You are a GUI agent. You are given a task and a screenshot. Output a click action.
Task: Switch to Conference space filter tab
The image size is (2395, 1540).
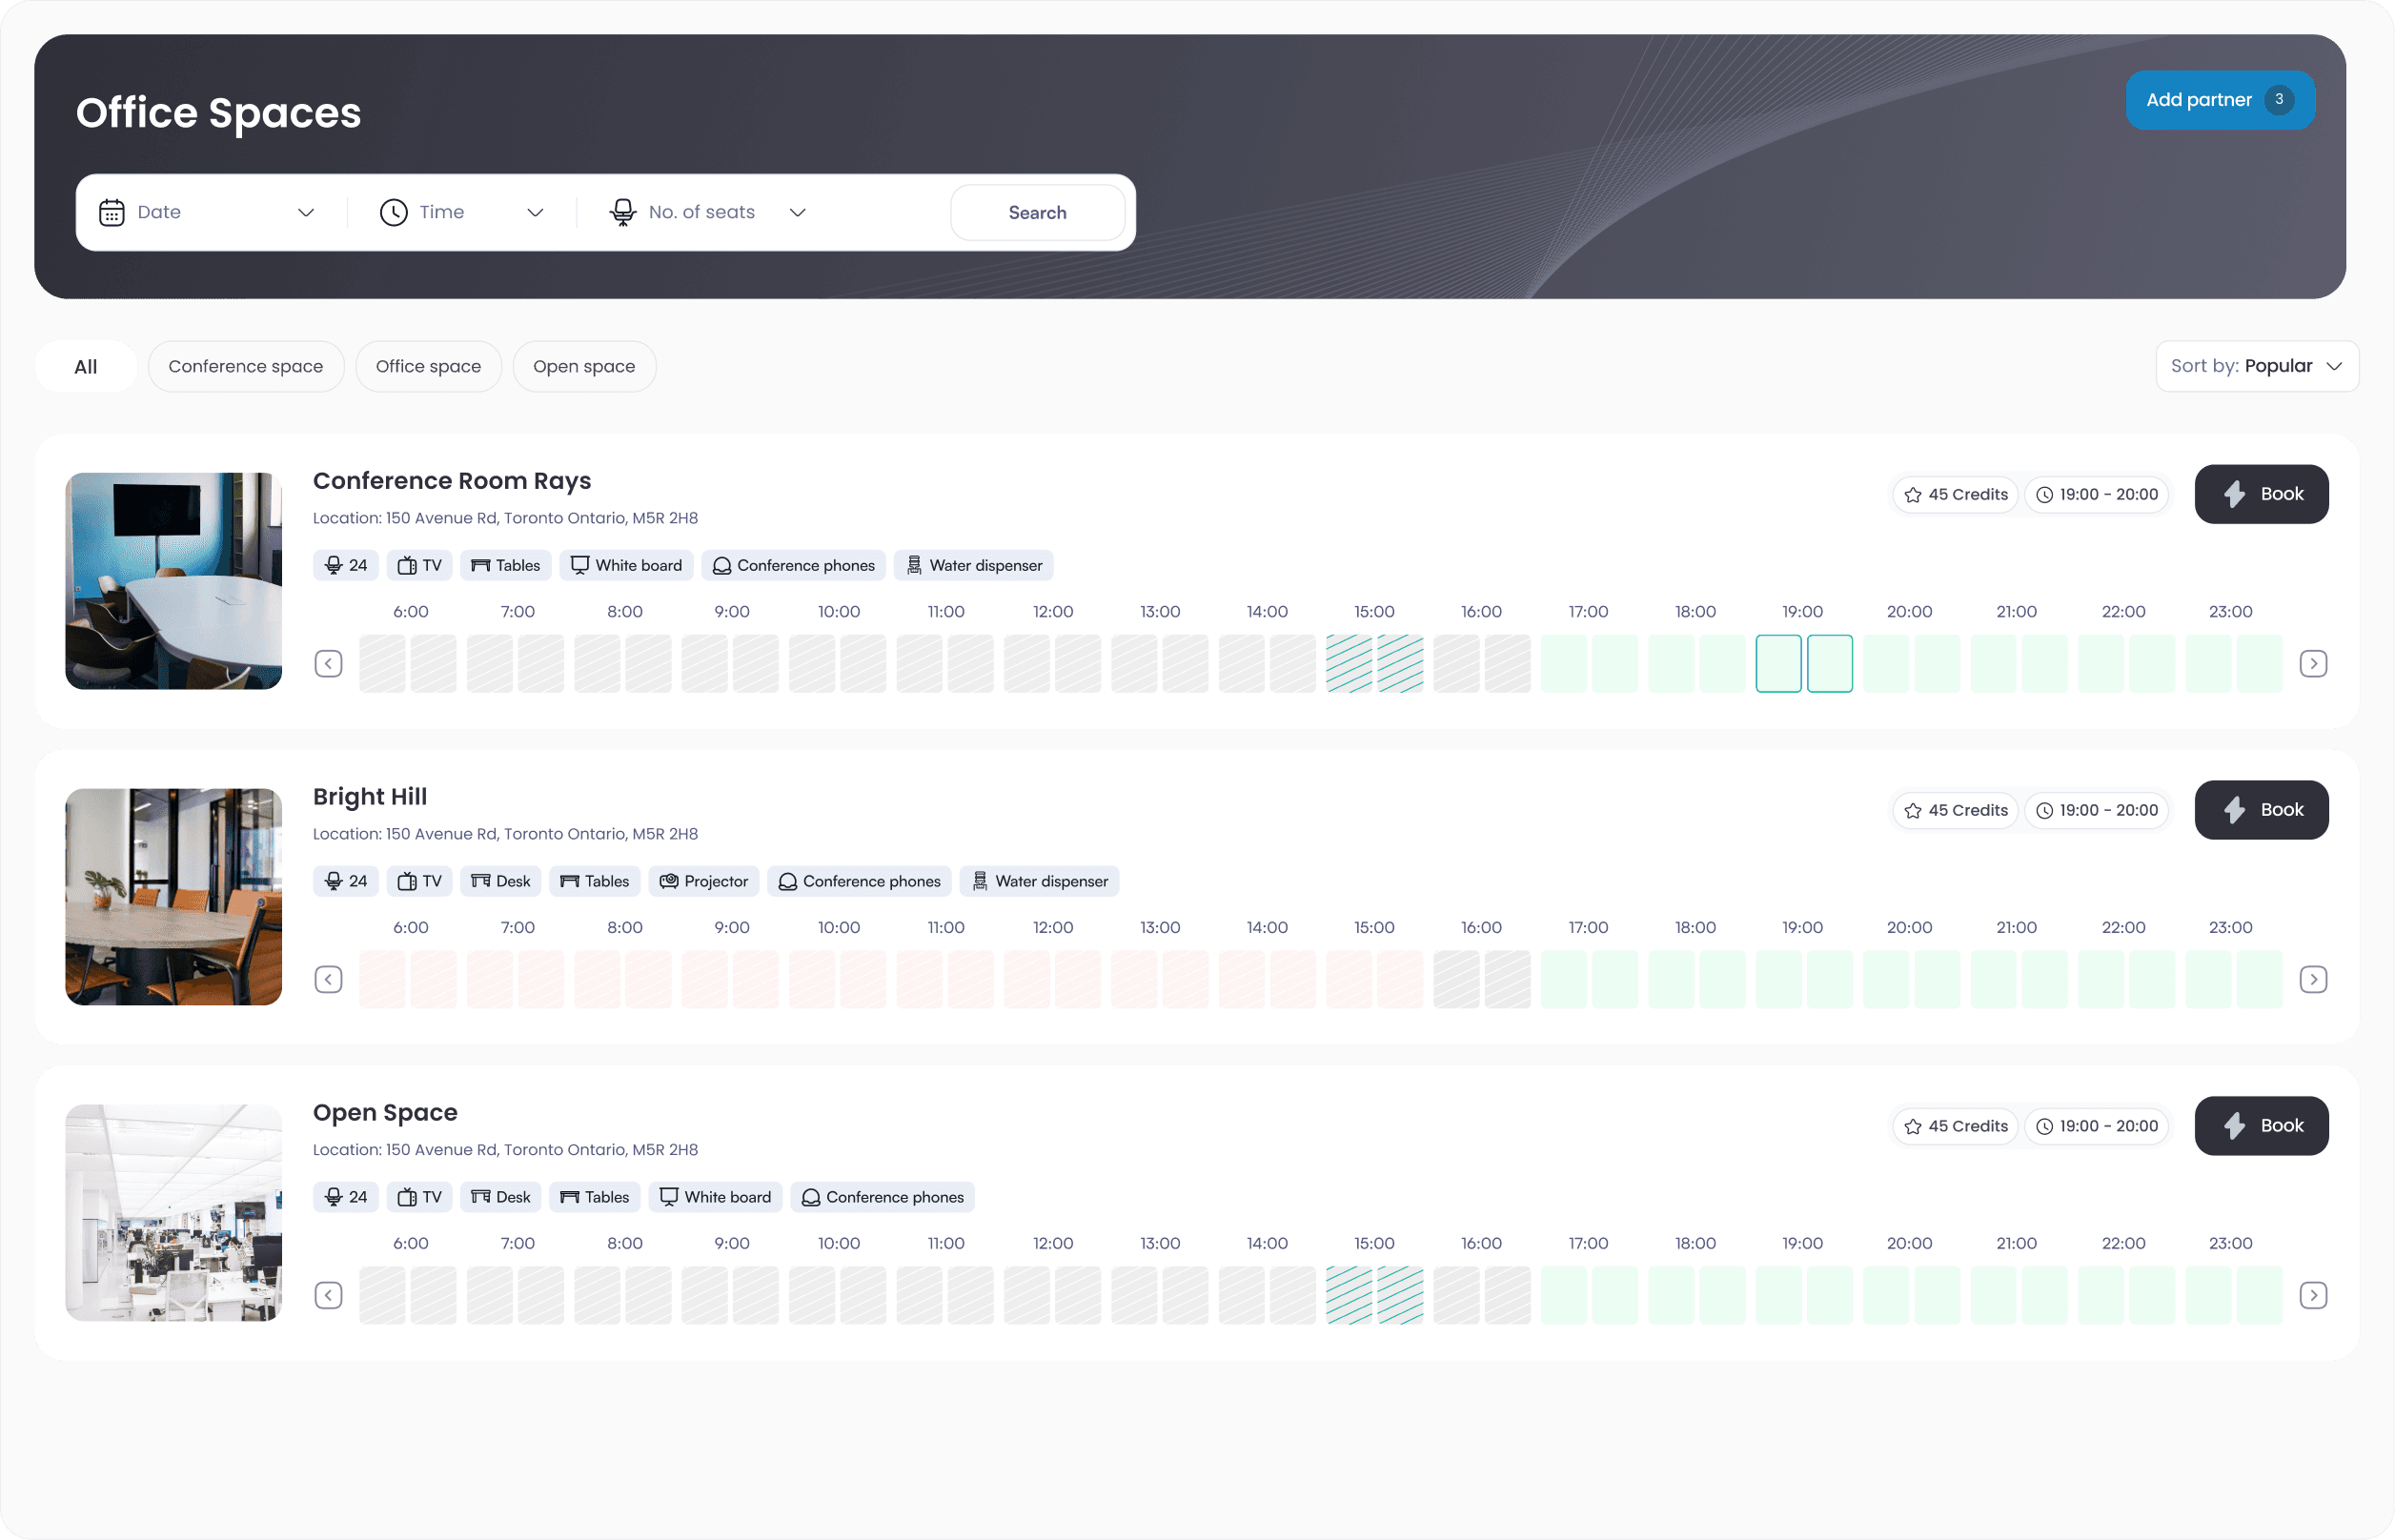click(245, 366)
